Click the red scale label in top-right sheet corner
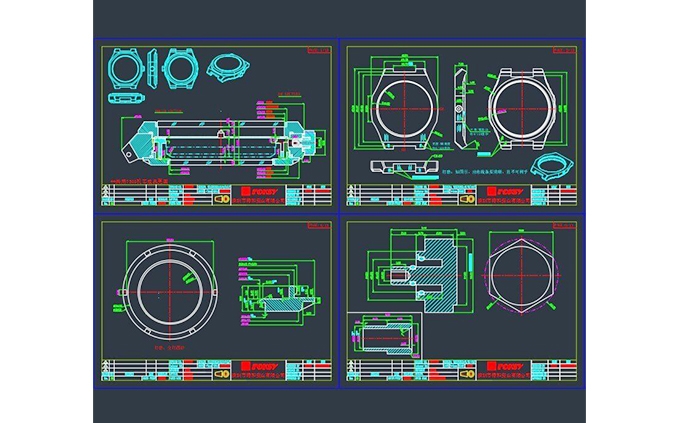Viewport: 700px width, 423px height. (566, 48)
